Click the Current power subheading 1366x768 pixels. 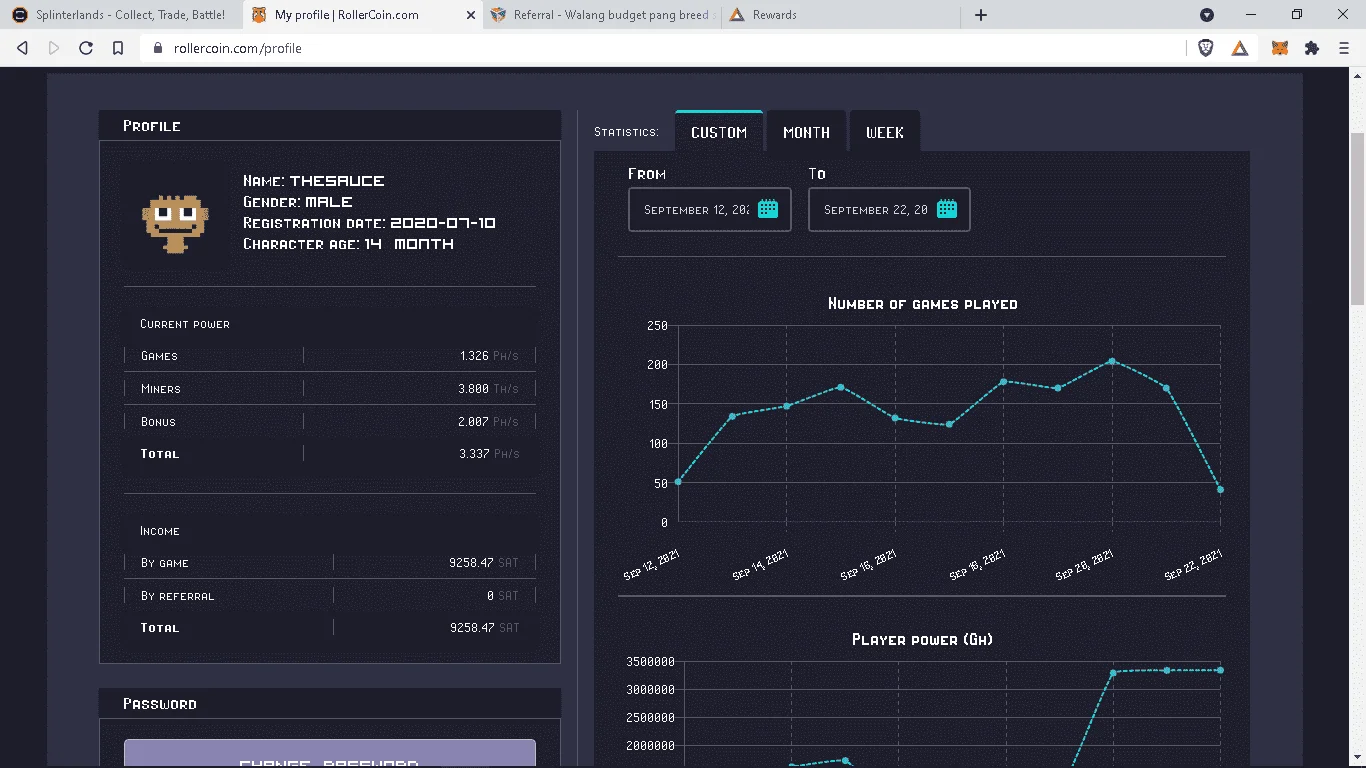tap(185, 324)
